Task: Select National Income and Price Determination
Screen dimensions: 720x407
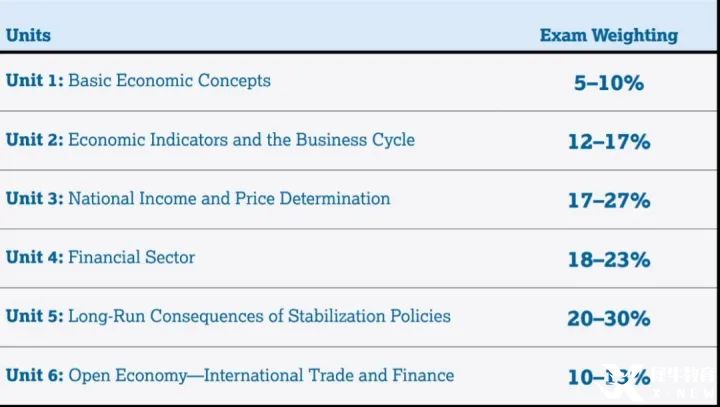Action: pos(229,198)
